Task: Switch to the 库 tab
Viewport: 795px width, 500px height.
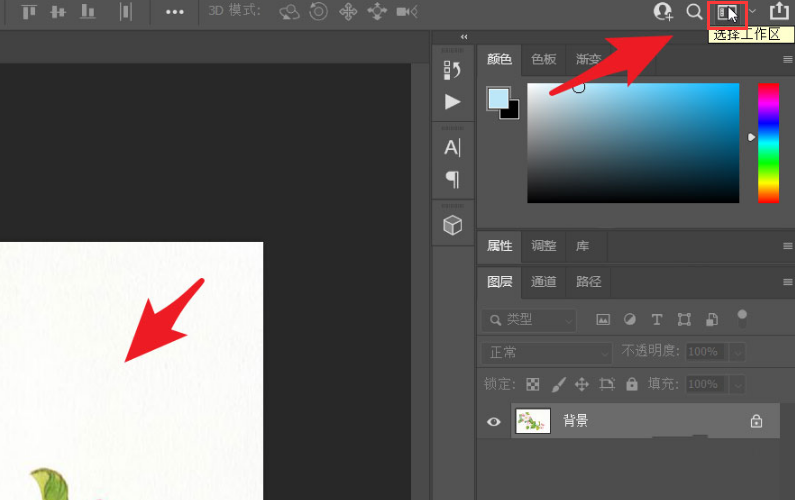Action: (582, 246)
